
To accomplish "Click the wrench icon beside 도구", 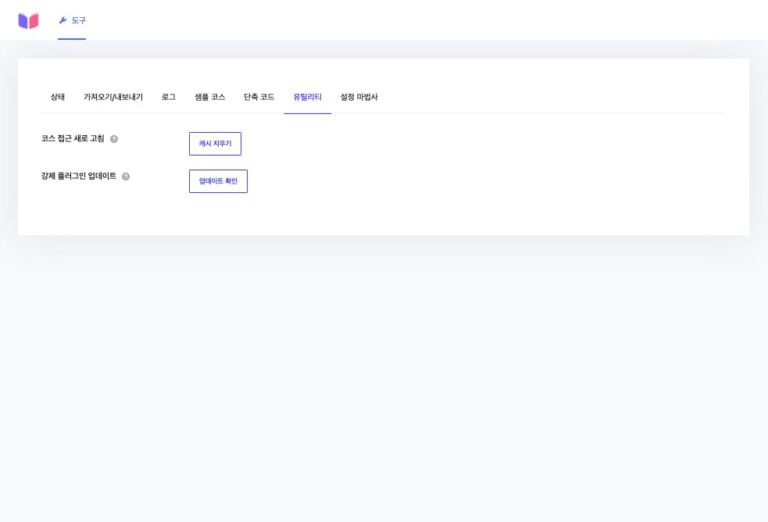I will click(x=63, y=20).
